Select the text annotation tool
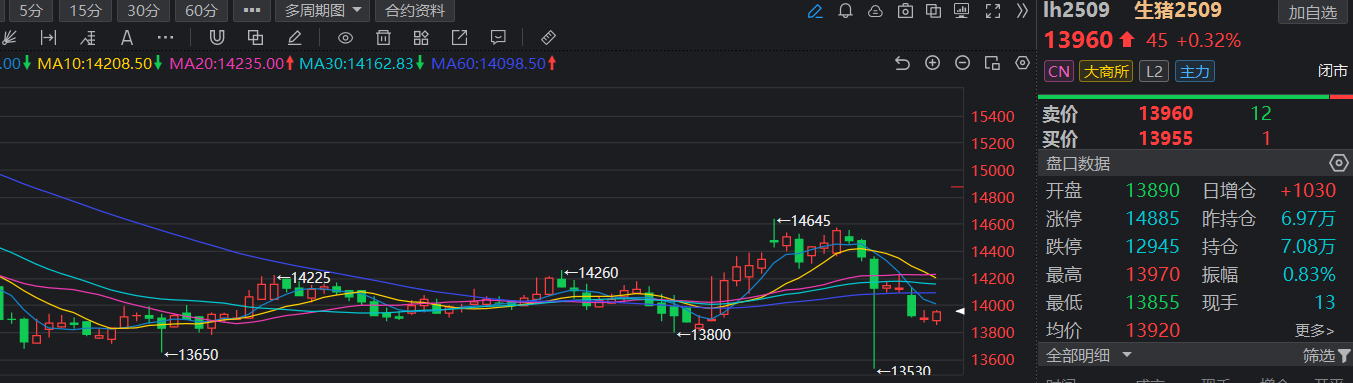Image resolution: width=1353 pixels, height=383 pixels. pos(127,38)
